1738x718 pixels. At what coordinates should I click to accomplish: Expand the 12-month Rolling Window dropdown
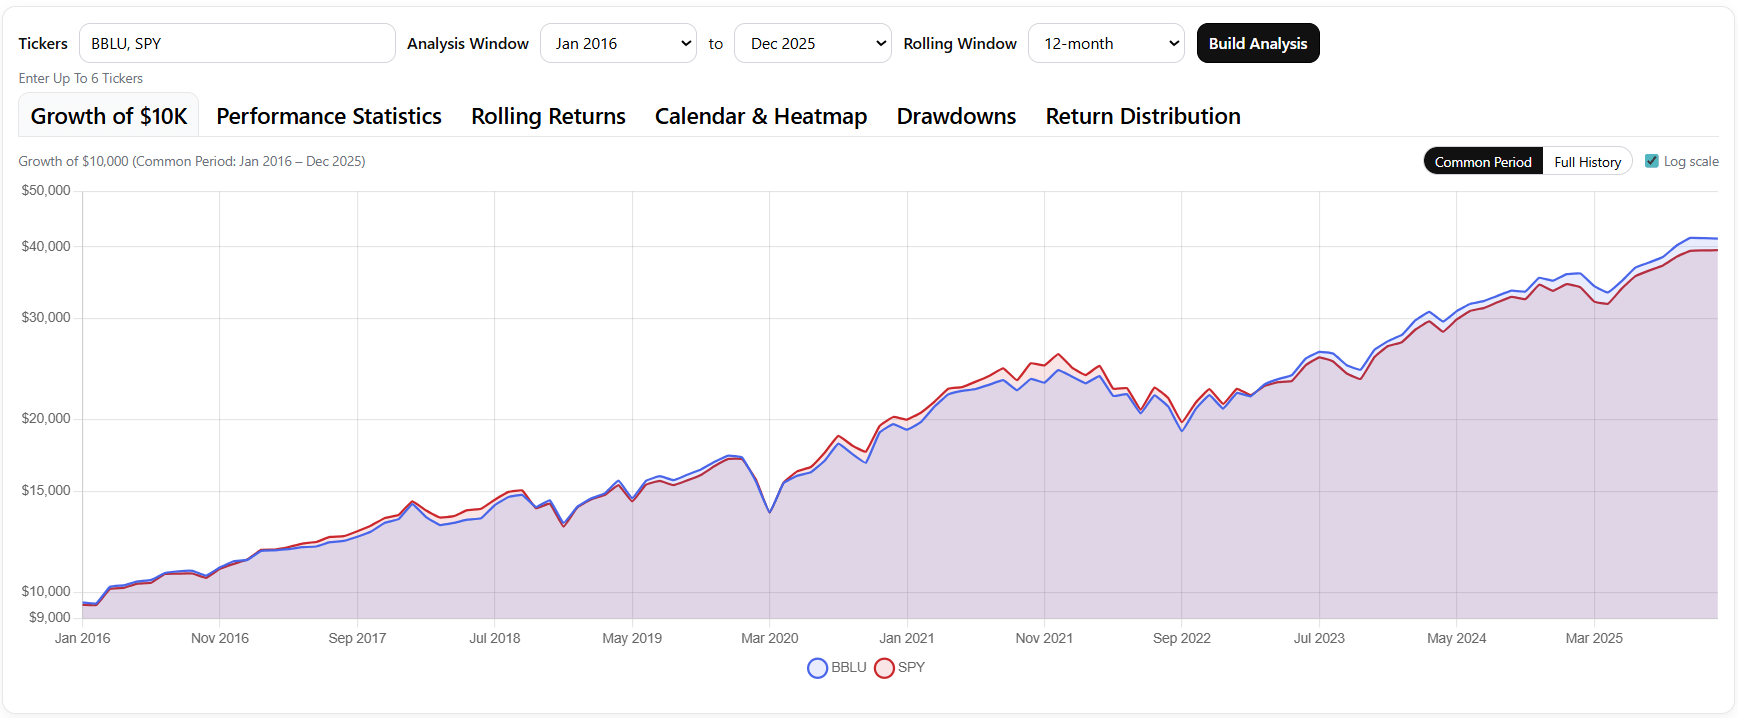[1106, 43]
